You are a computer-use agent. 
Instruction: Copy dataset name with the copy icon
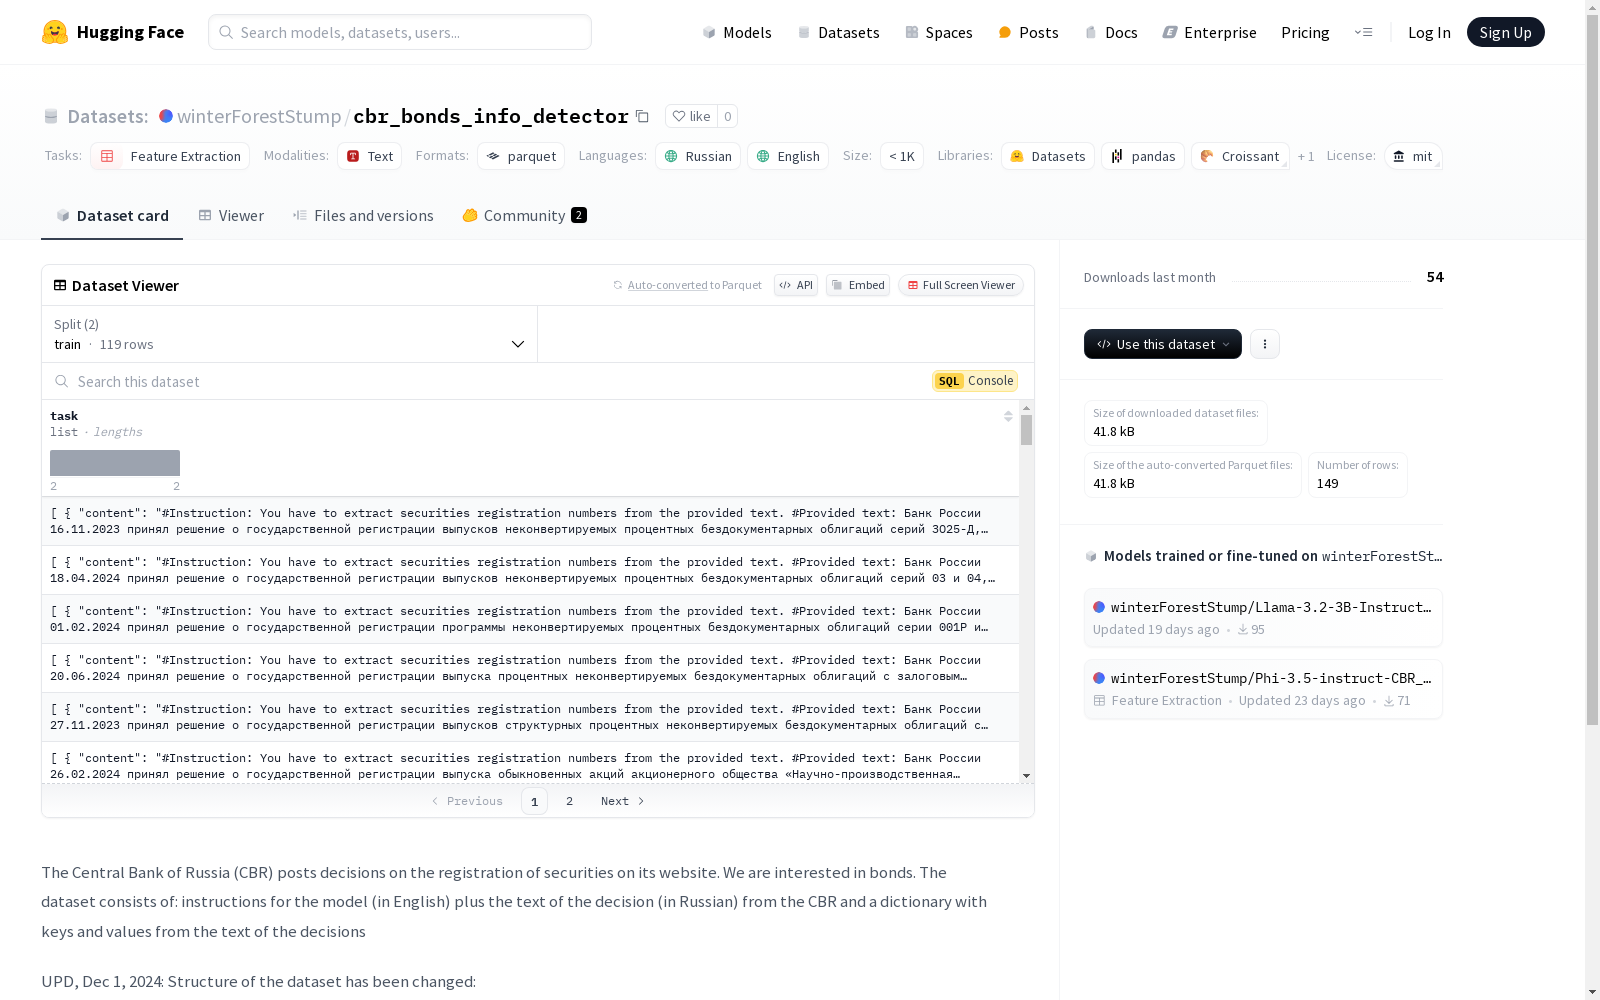[642, 117]
